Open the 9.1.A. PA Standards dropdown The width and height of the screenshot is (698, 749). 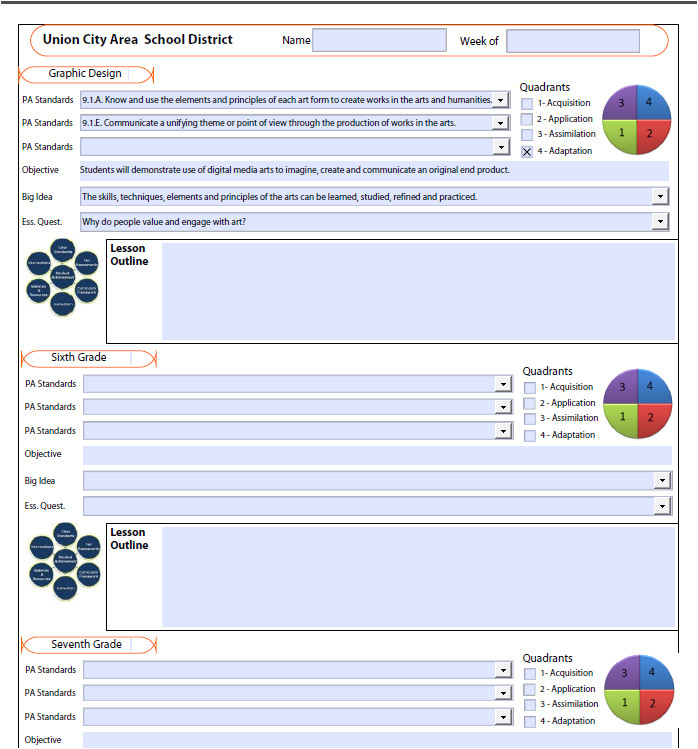click(500, 100)
